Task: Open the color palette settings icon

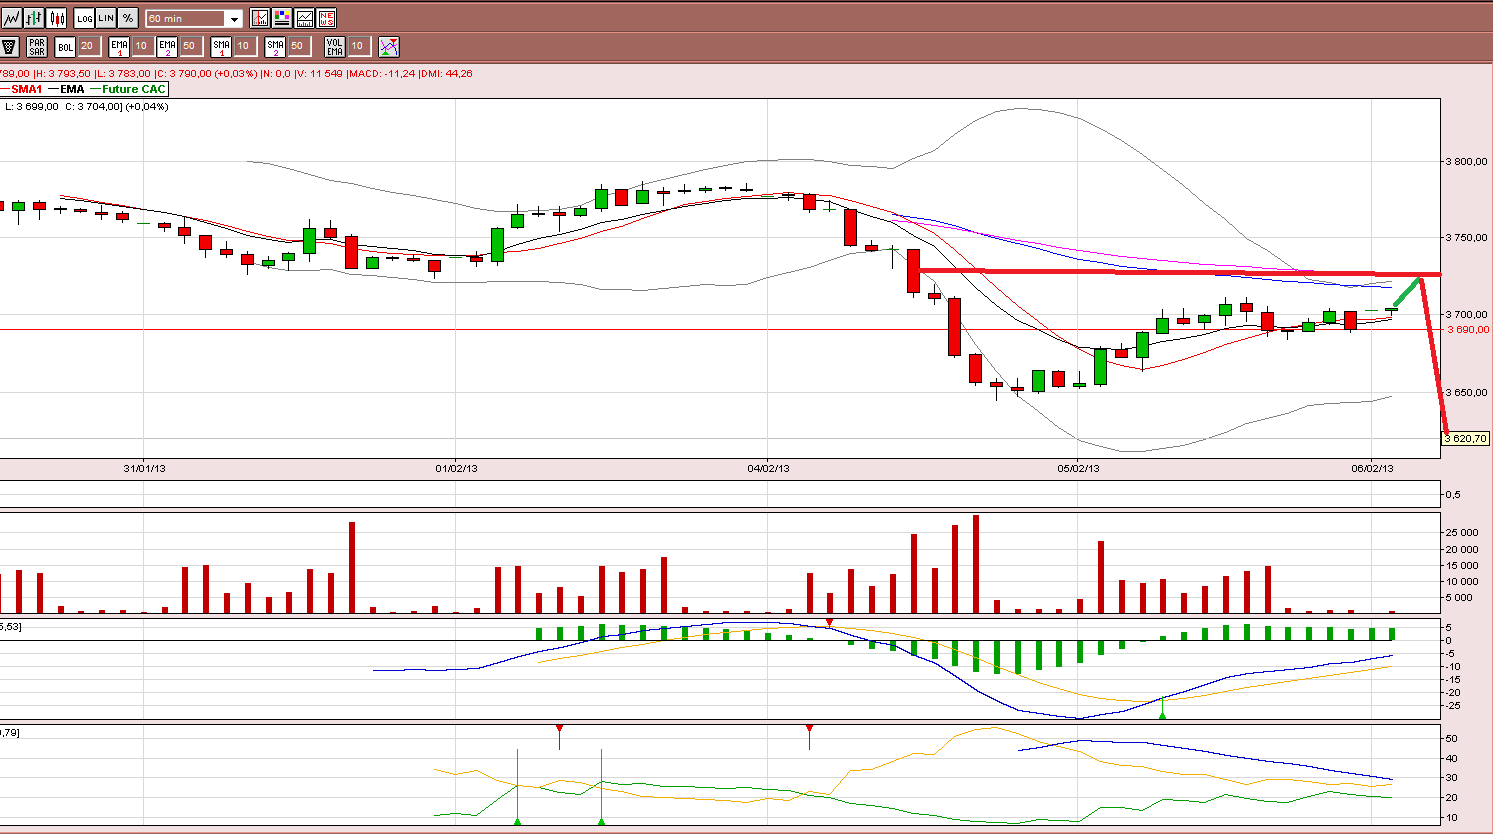Action: pos(282,18)
